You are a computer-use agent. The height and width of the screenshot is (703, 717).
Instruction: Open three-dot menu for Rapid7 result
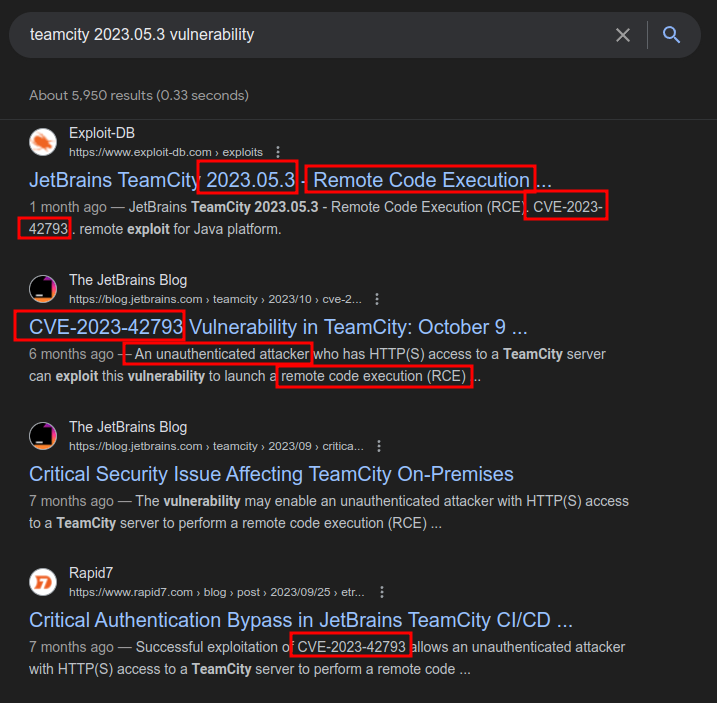click(381, 592)
